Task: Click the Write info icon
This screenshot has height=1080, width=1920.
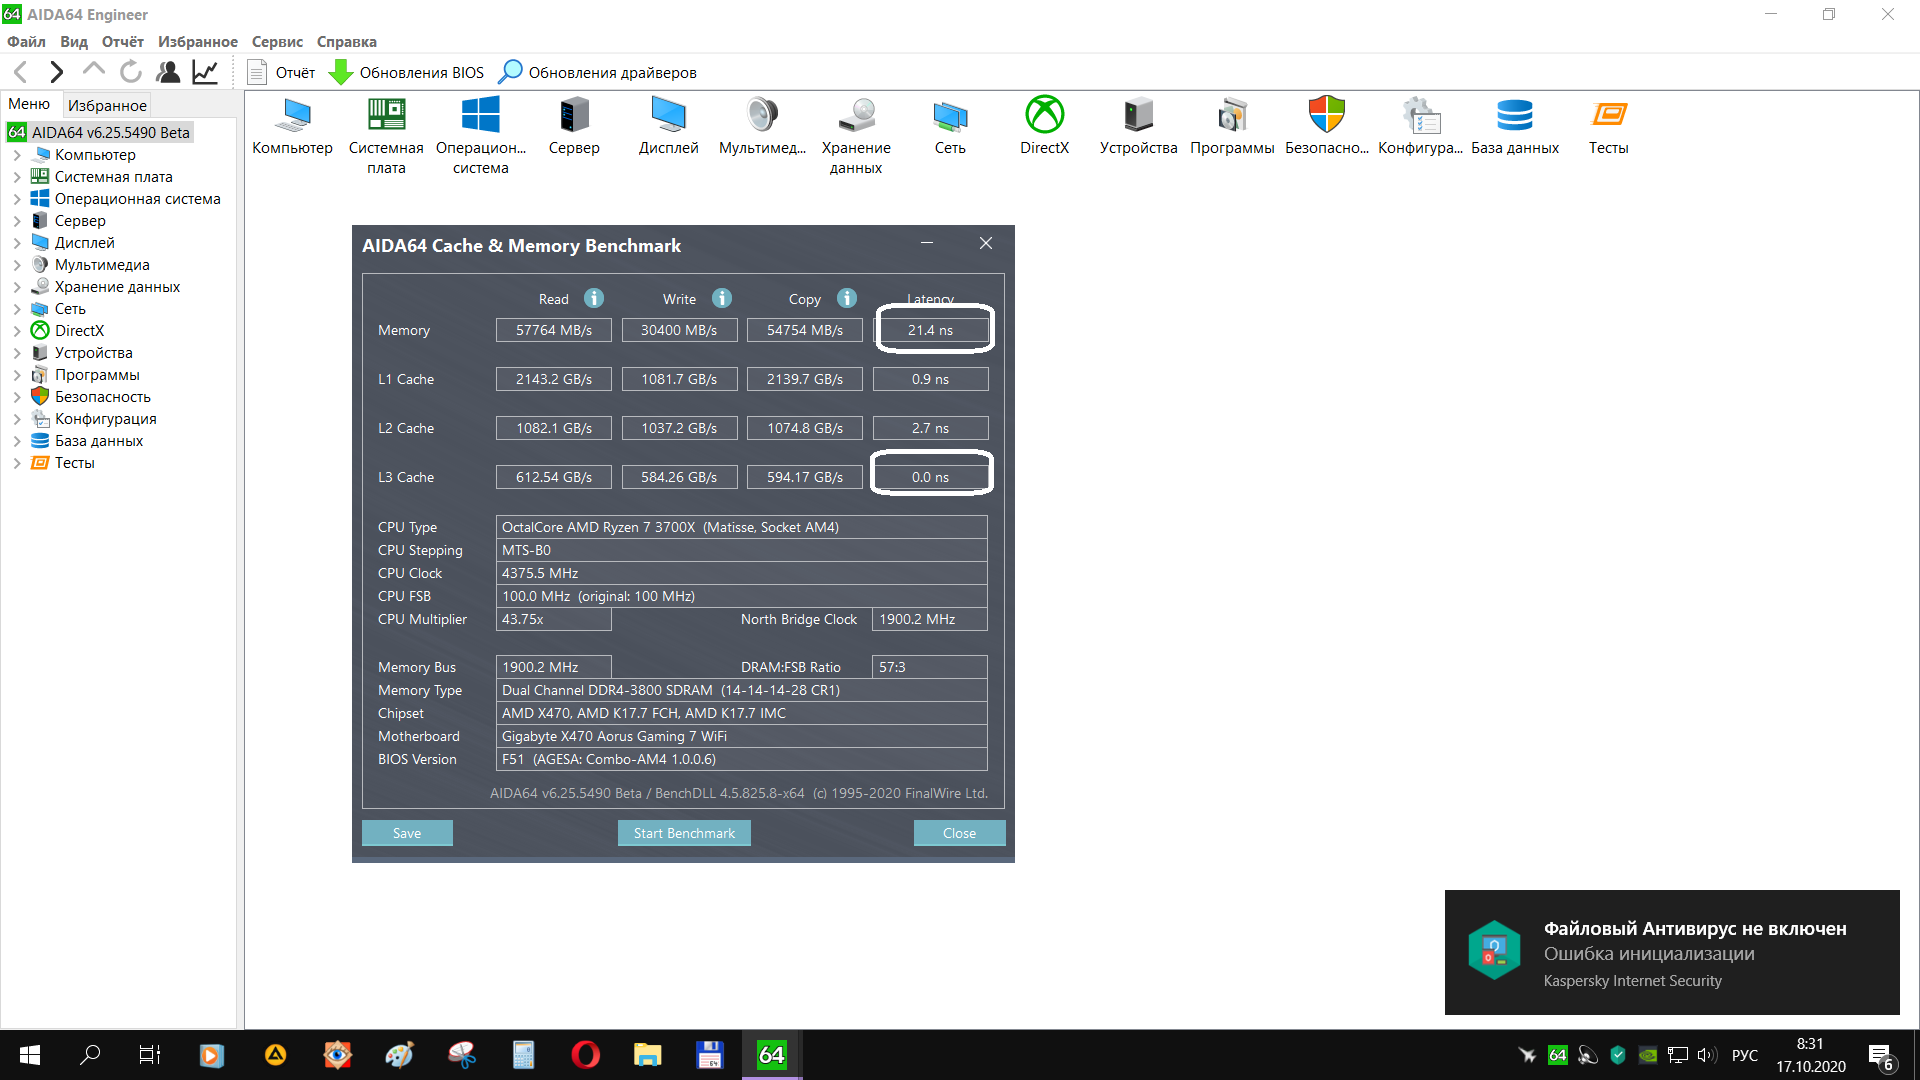Action: pyautogui.click(x=722, y=298)
